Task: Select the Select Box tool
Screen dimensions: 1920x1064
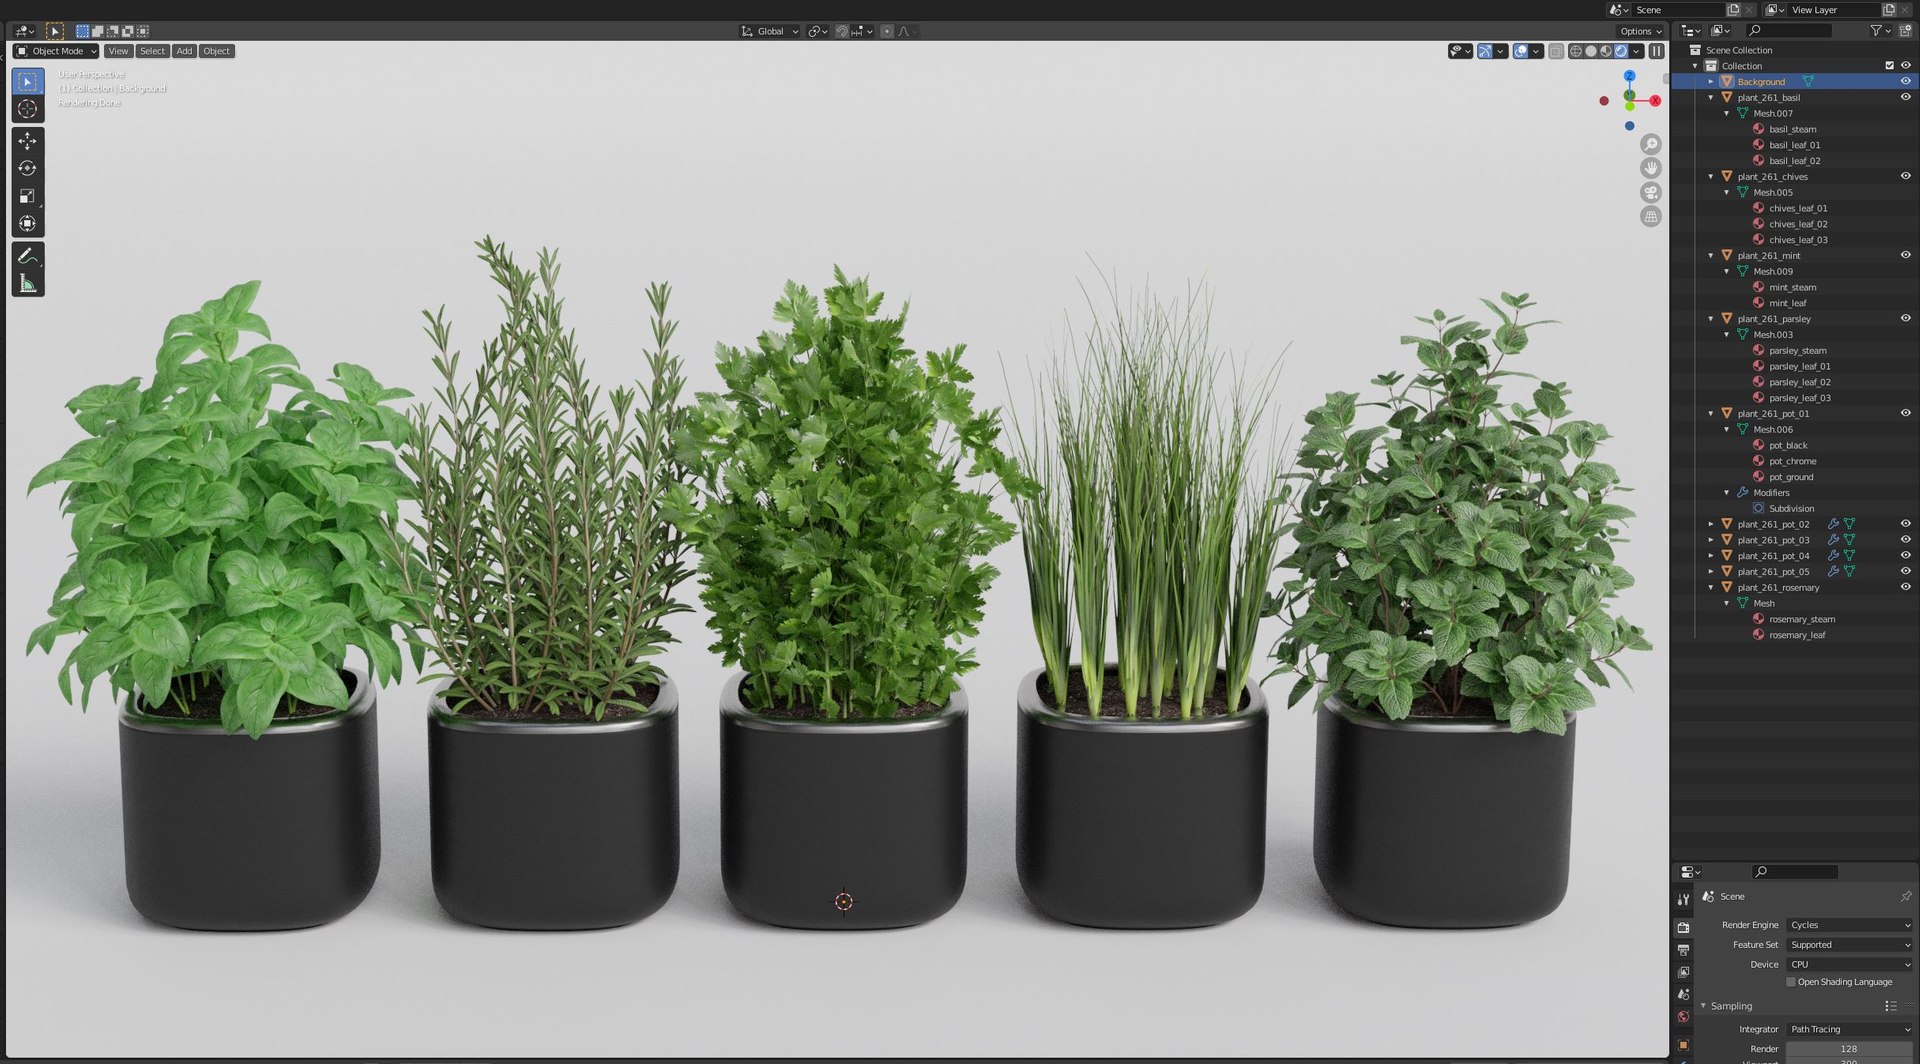Action: 27,81
